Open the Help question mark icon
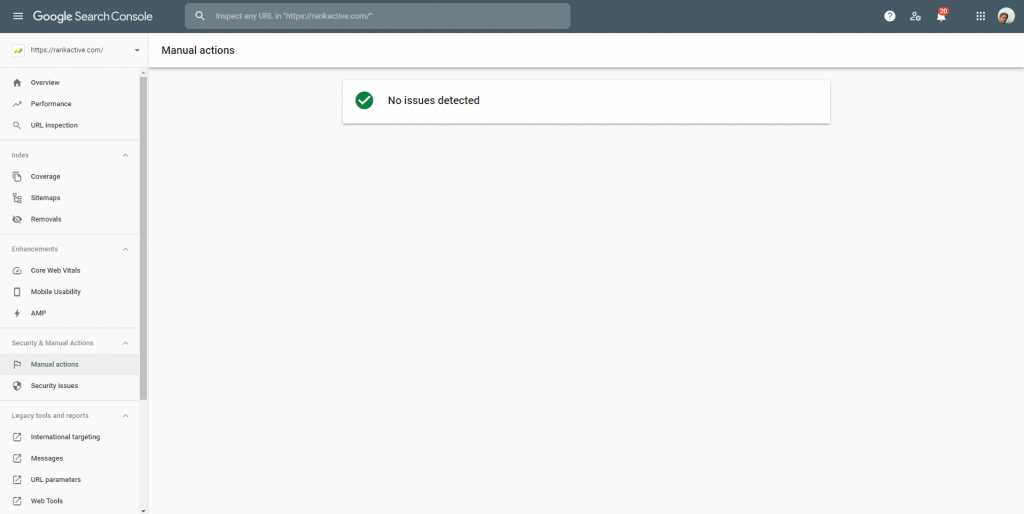 (889, 16)
